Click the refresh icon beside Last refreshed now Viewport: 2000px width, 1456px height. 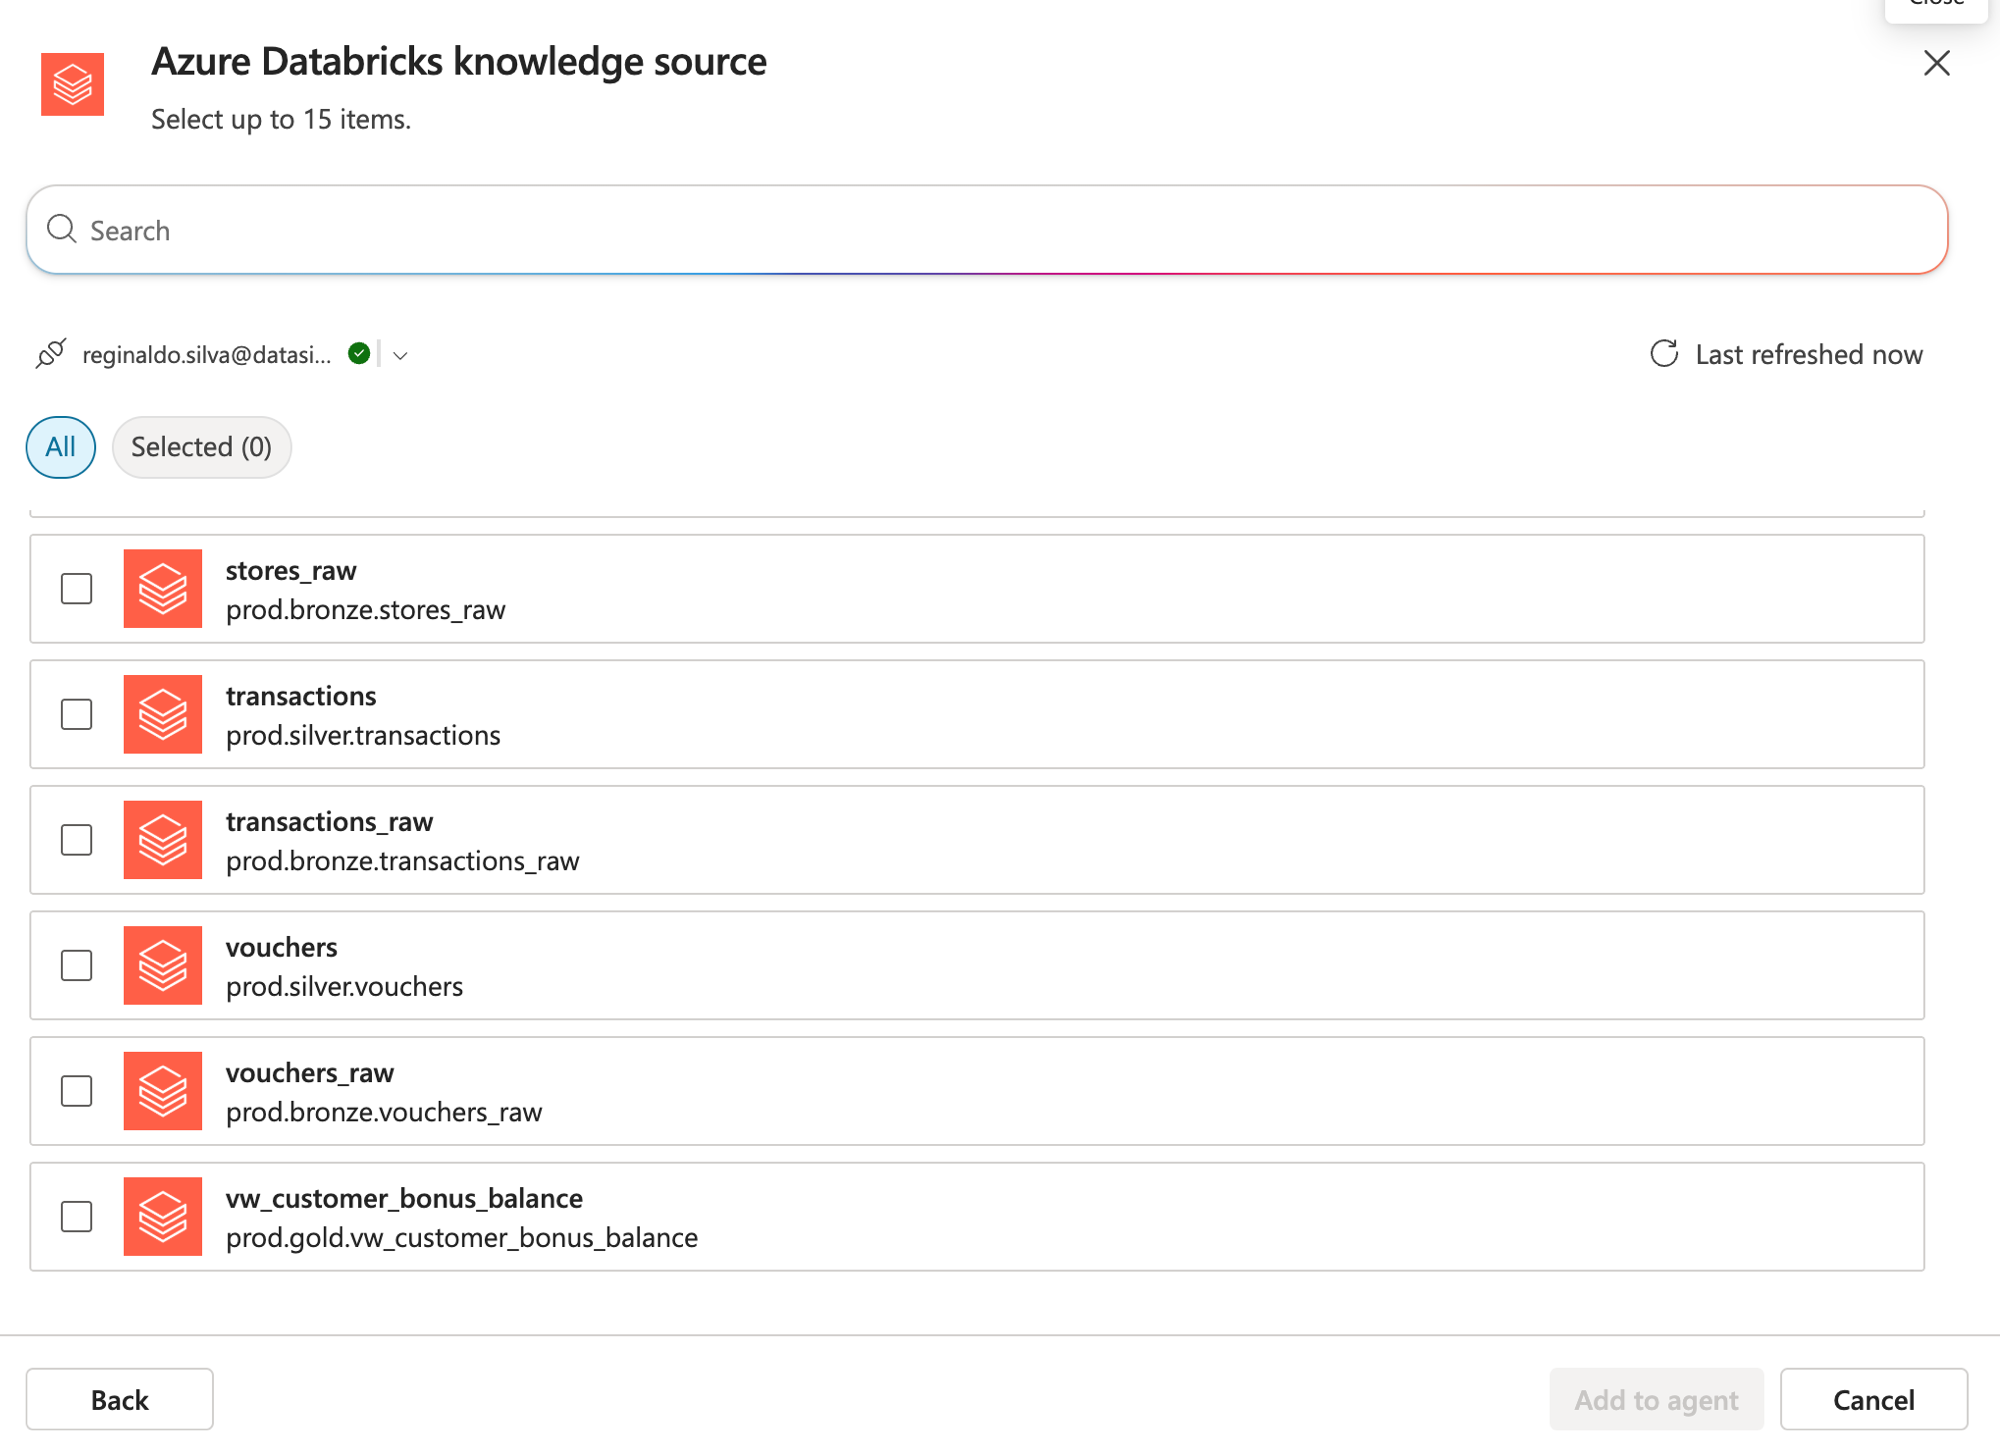point(1664,354)
